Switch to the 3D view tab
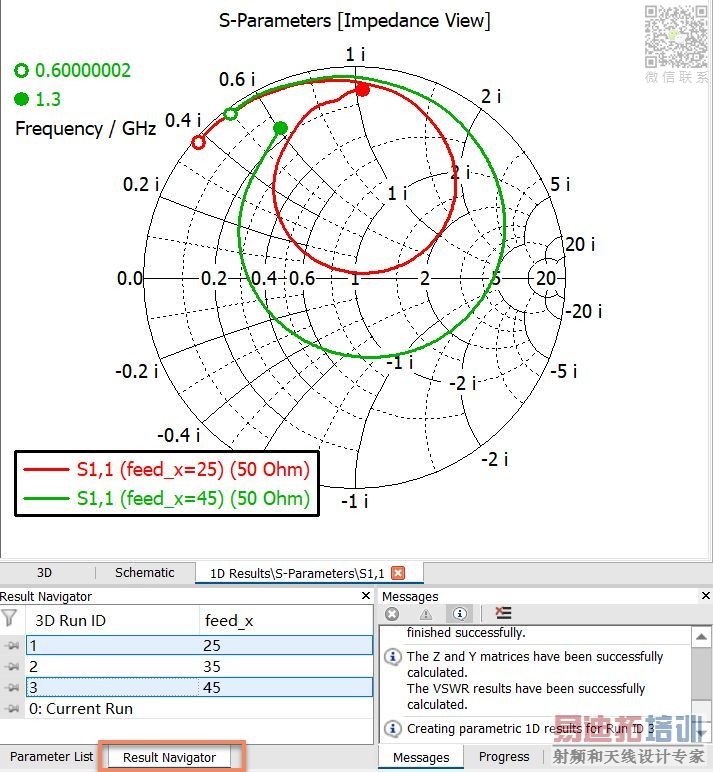The width and height of the screenshot is (713, 772). coord(44,573)
